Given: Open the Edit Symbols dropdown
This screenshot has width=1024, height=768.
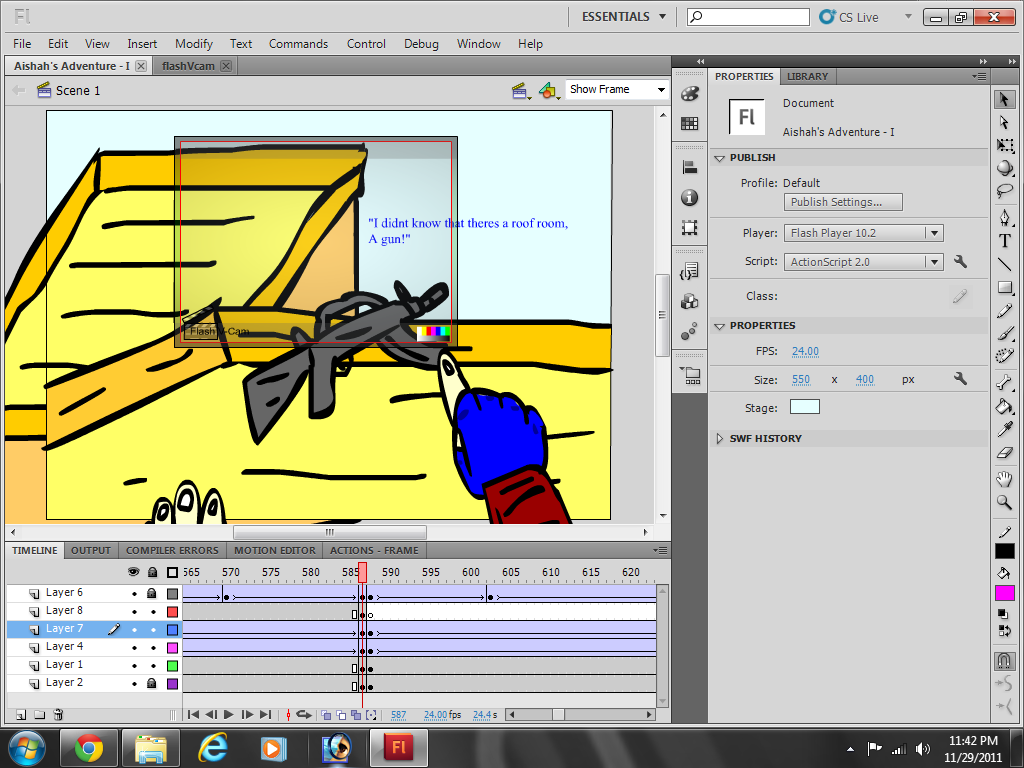Looking at the screenshot, I should 549,91.
